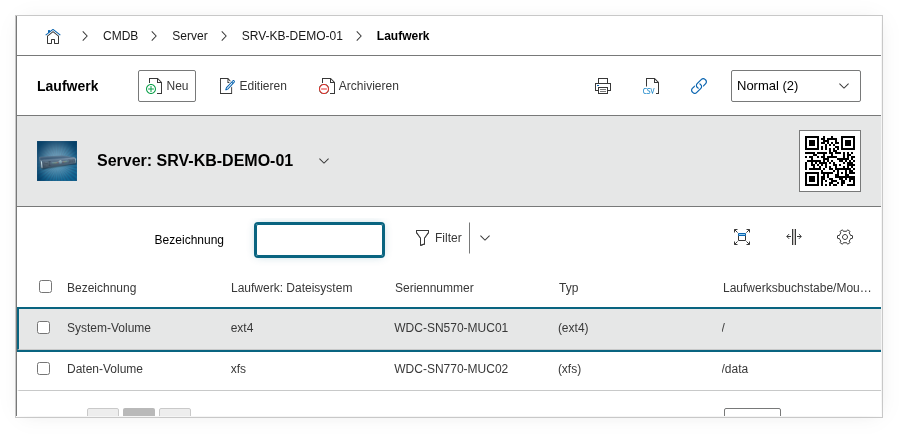Open the Filter dropdown arrow
899x434 pixels.
(485, 238)
